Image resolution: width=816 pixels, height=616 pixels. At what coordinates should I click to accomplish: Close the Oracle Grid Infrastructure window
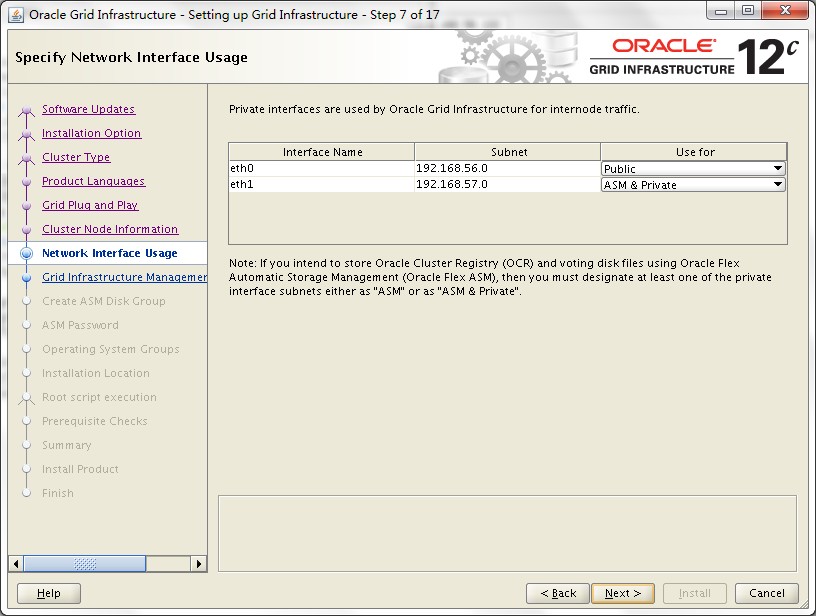point(785,11)
